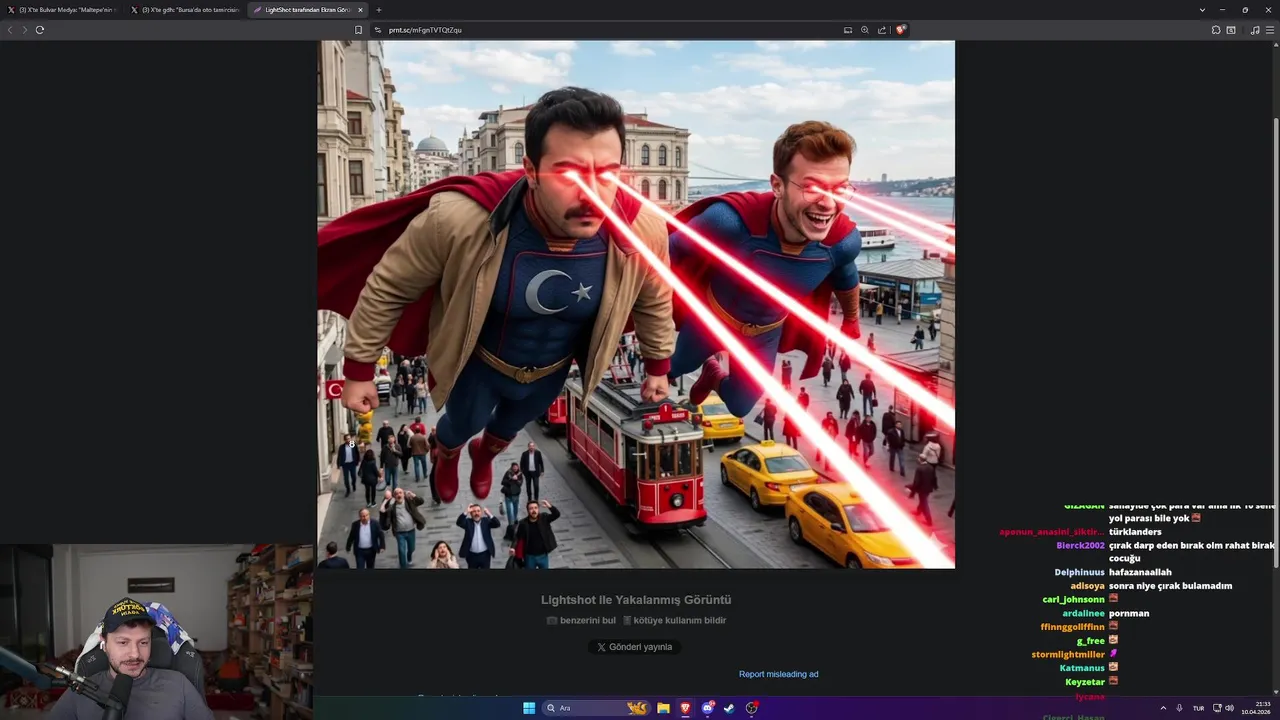Open the zoom magnifier in address bar
The height and width of the screenshot is (720, 1280).
point(865,30)
